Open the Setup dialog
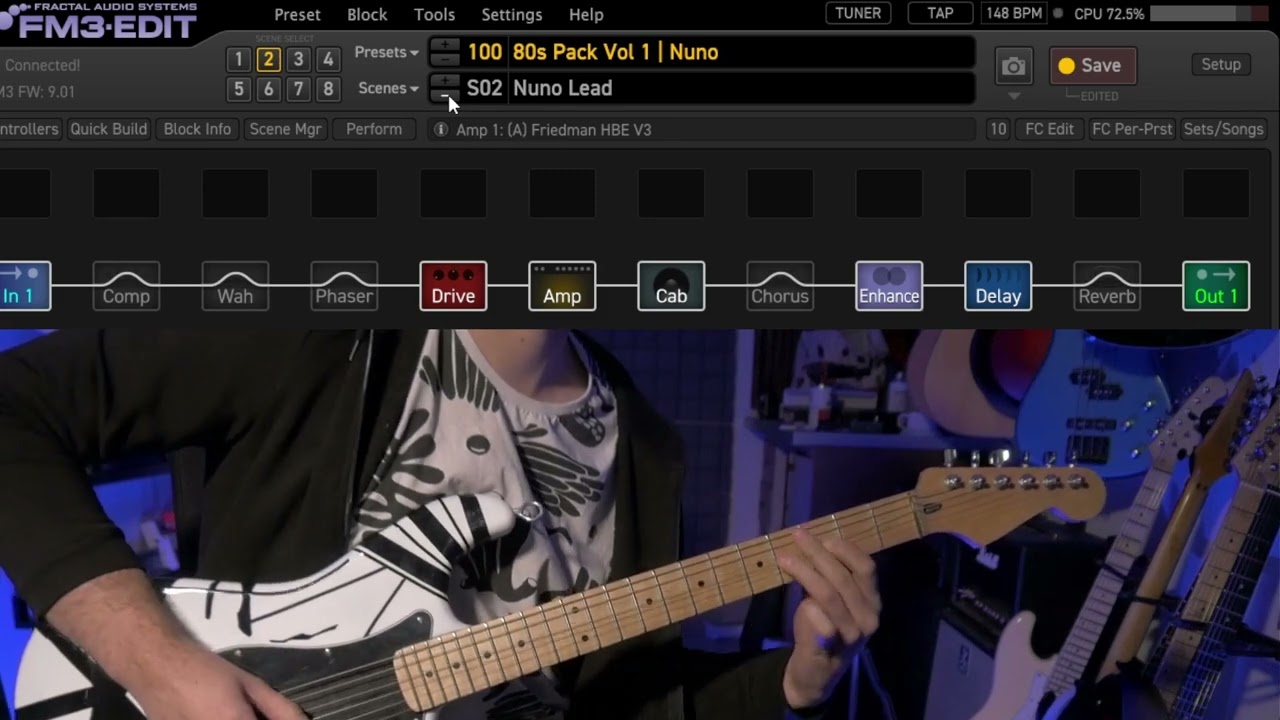The width and height of the screenshot is (1280, 720). 1221,64
